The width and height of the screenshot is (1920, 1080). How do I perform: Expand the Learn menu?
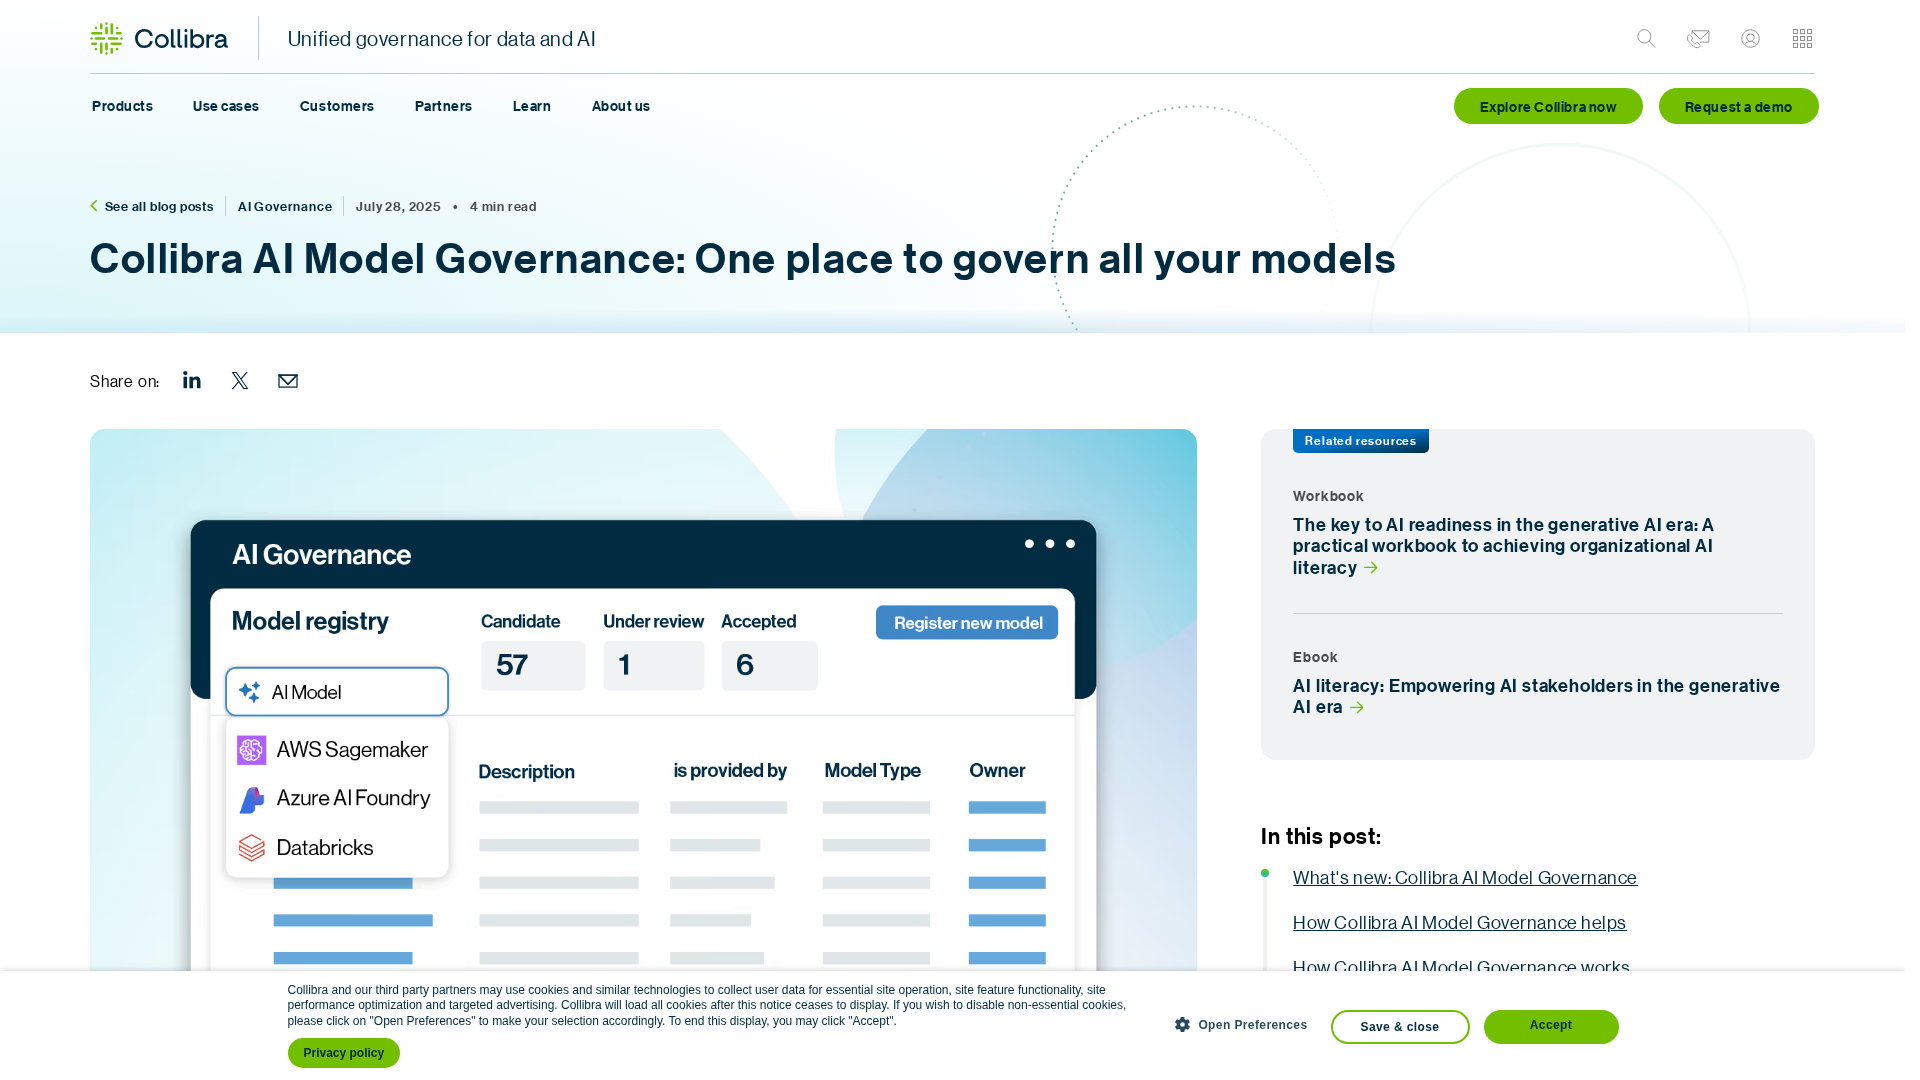(x=532, y=106)
